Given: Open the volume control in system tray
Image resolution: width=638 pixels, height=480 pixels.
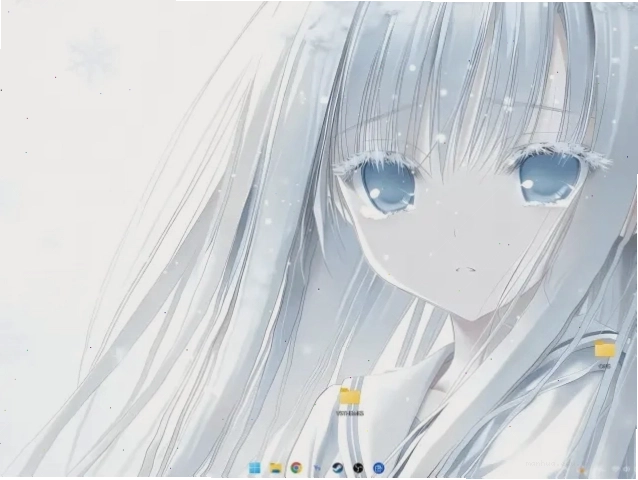Looking at the screenshot, I should (626, 469).
